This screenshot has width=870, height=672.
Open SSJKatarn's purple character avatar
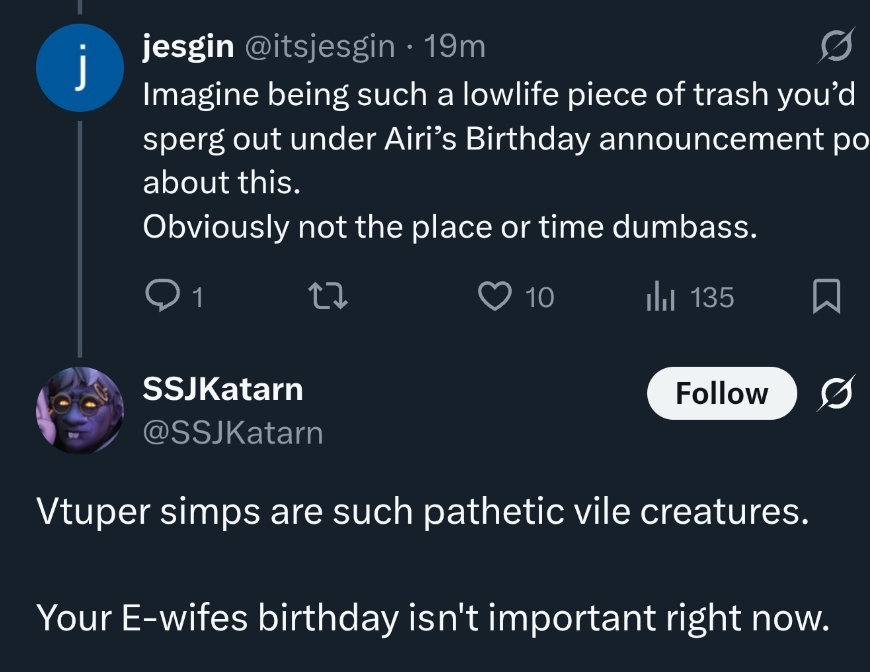[79, 411]
